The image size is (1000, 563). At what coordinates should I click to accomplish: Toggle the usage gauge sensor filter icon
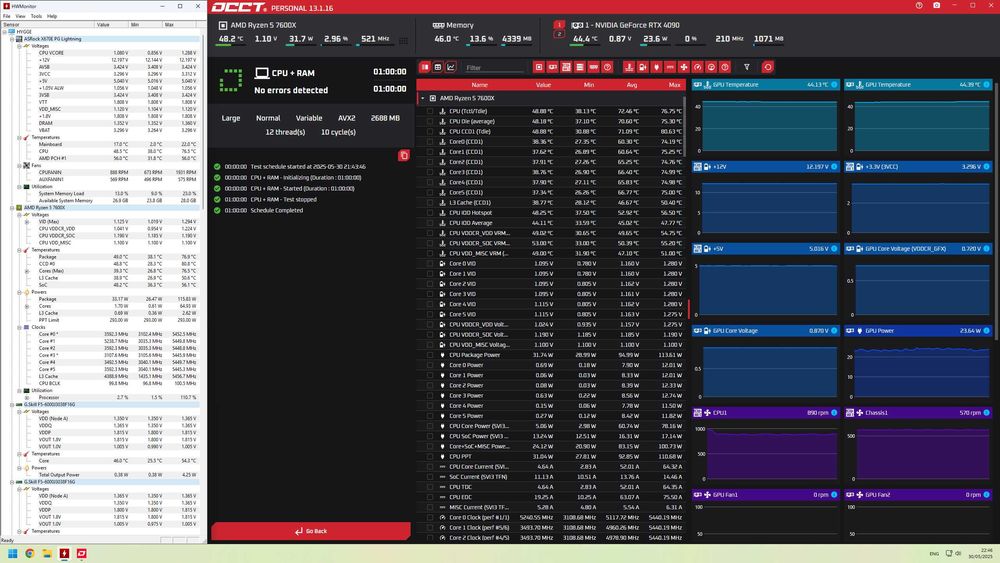tap(711, 67)
